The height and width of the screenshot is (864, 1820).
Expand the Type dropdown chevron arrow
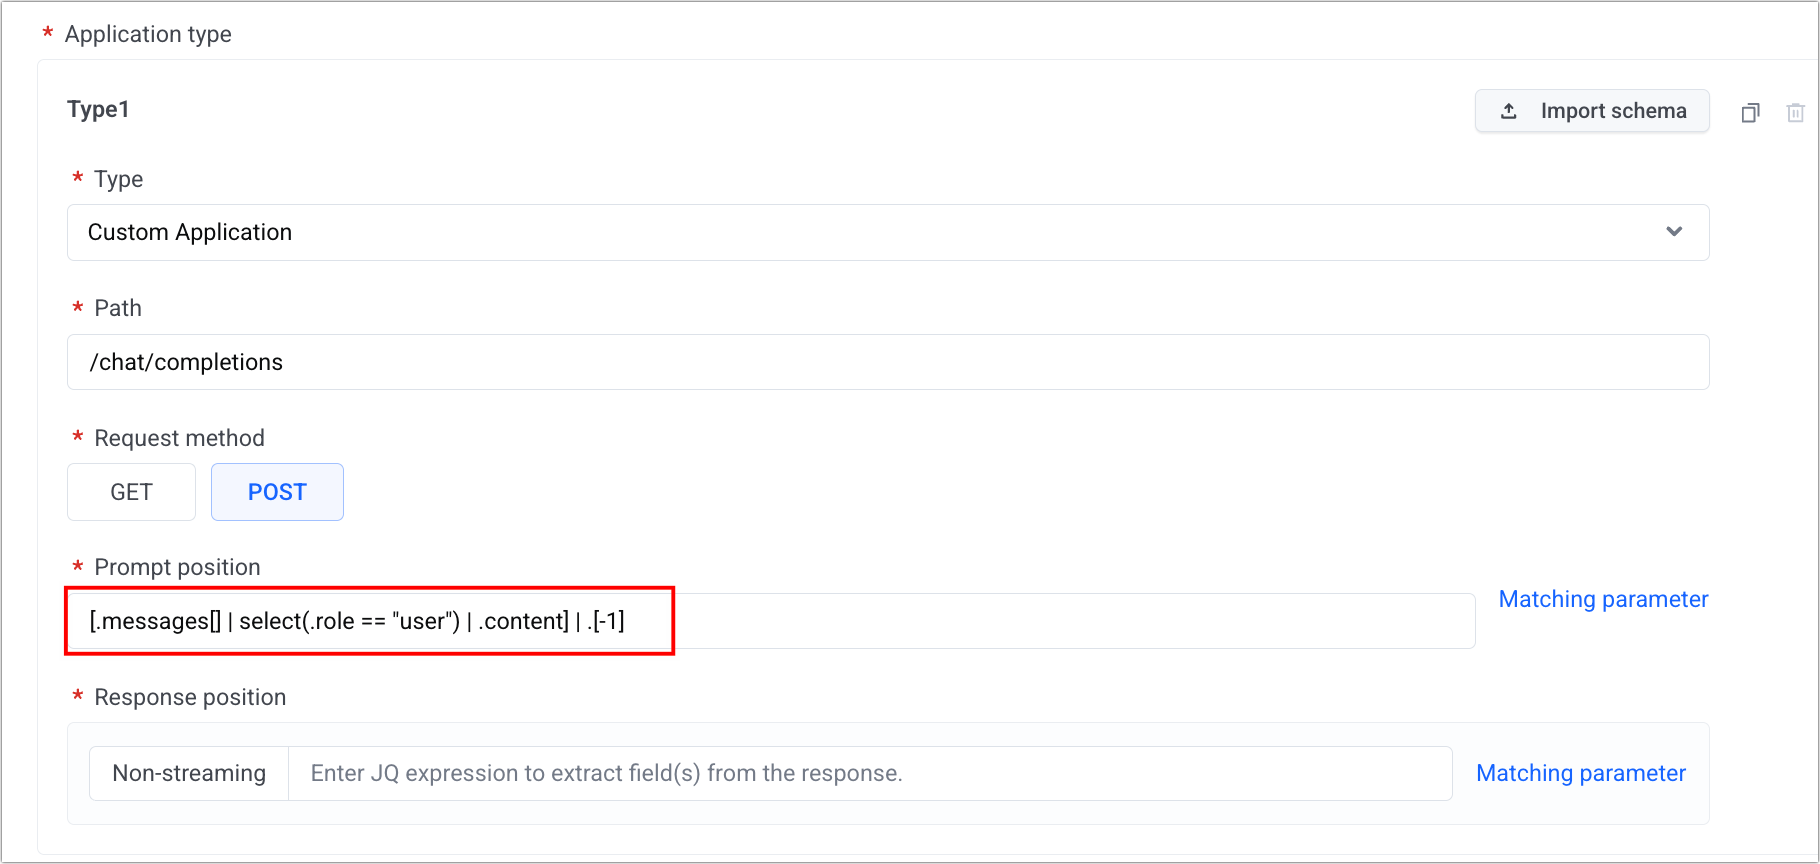coord(1674,232)
